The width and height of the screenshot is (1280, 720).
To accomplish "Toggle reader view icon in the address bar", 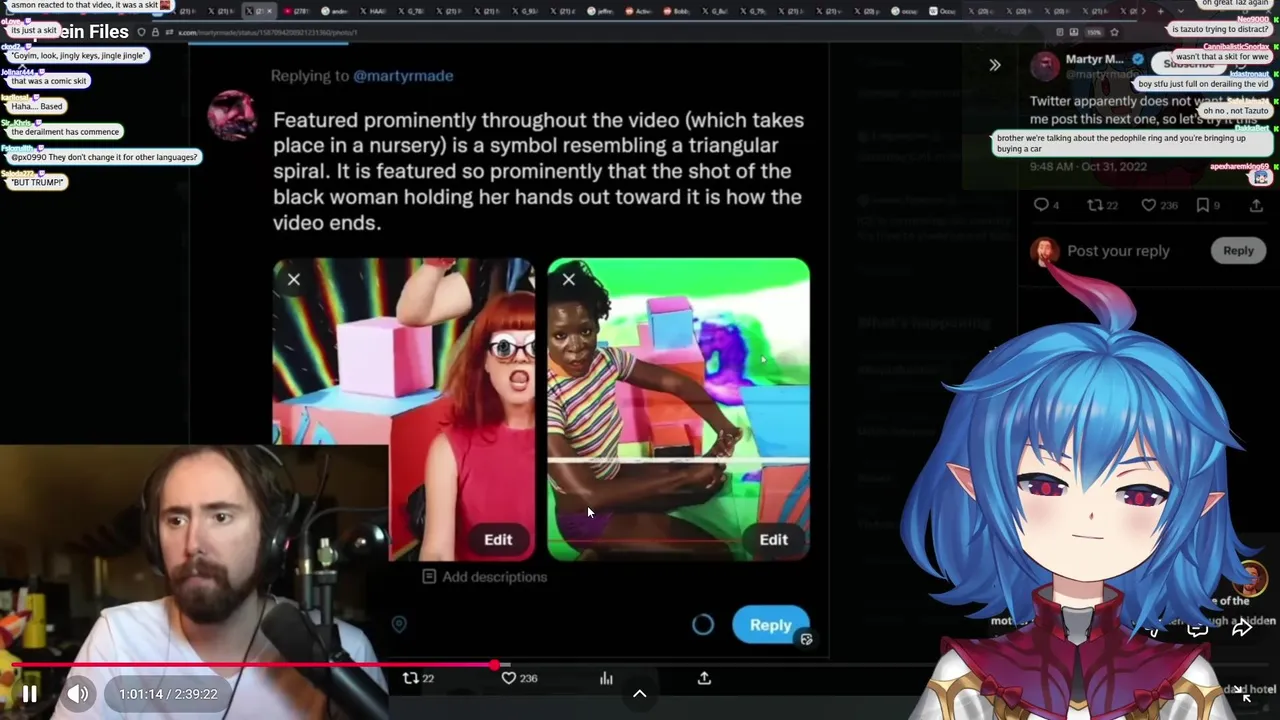I will pos(1059,32).
